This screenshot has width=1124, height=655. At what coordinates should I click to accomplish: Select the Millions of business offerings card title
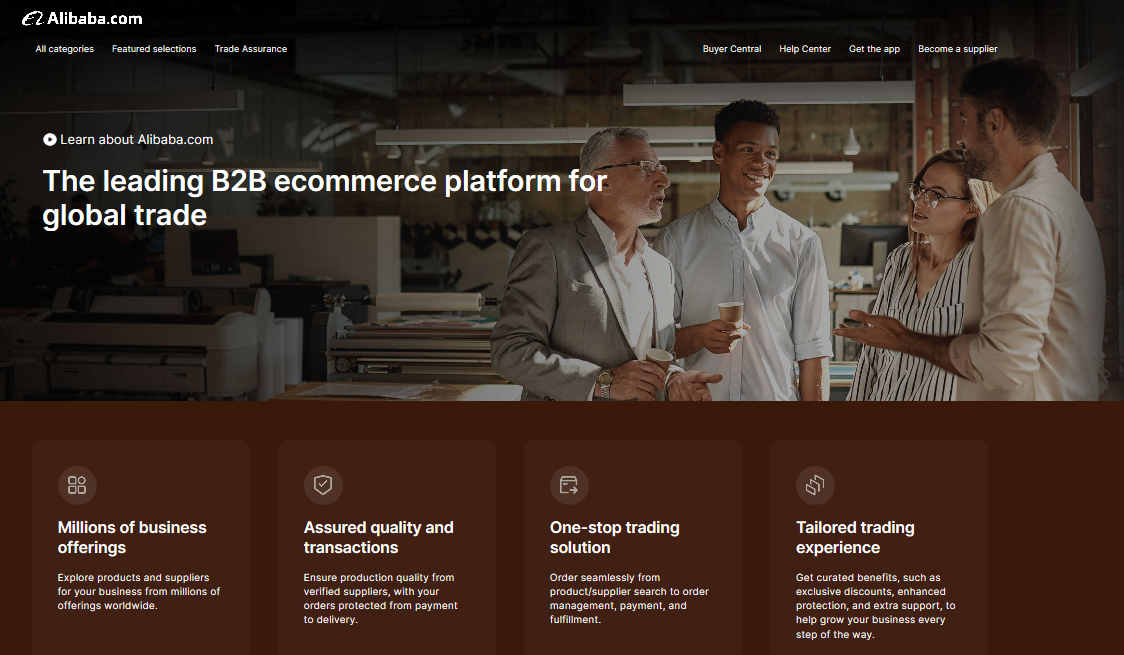132,537
